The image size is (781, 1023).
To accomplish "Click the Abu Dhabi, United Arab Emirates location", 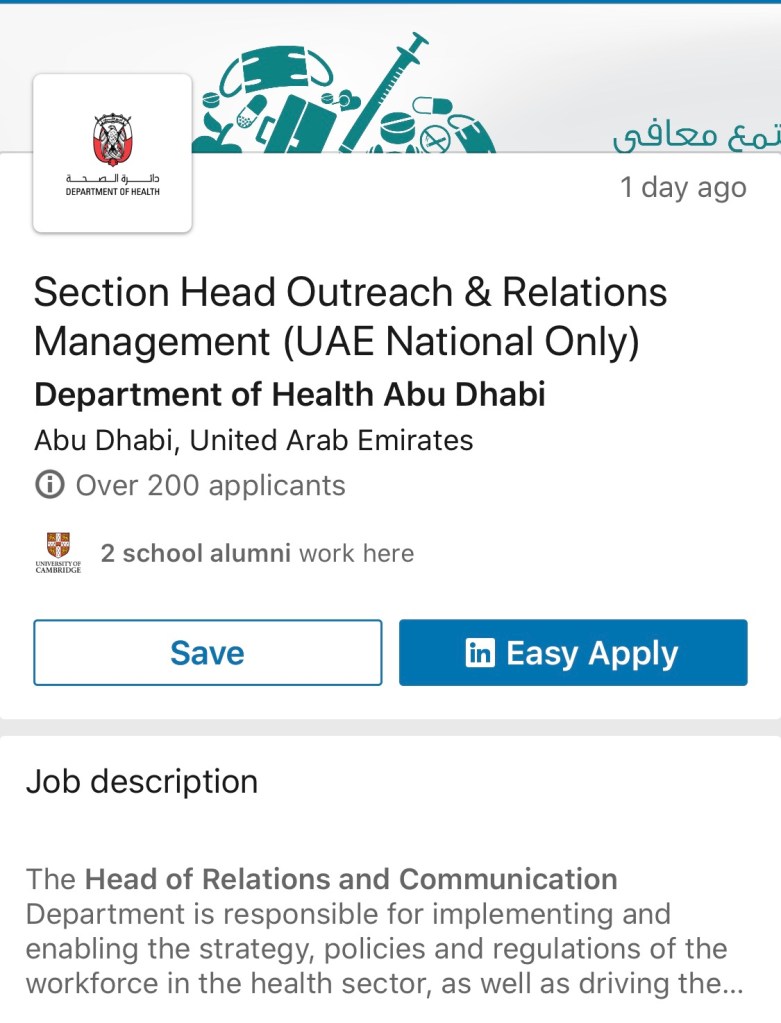I will tap(253, 440).
